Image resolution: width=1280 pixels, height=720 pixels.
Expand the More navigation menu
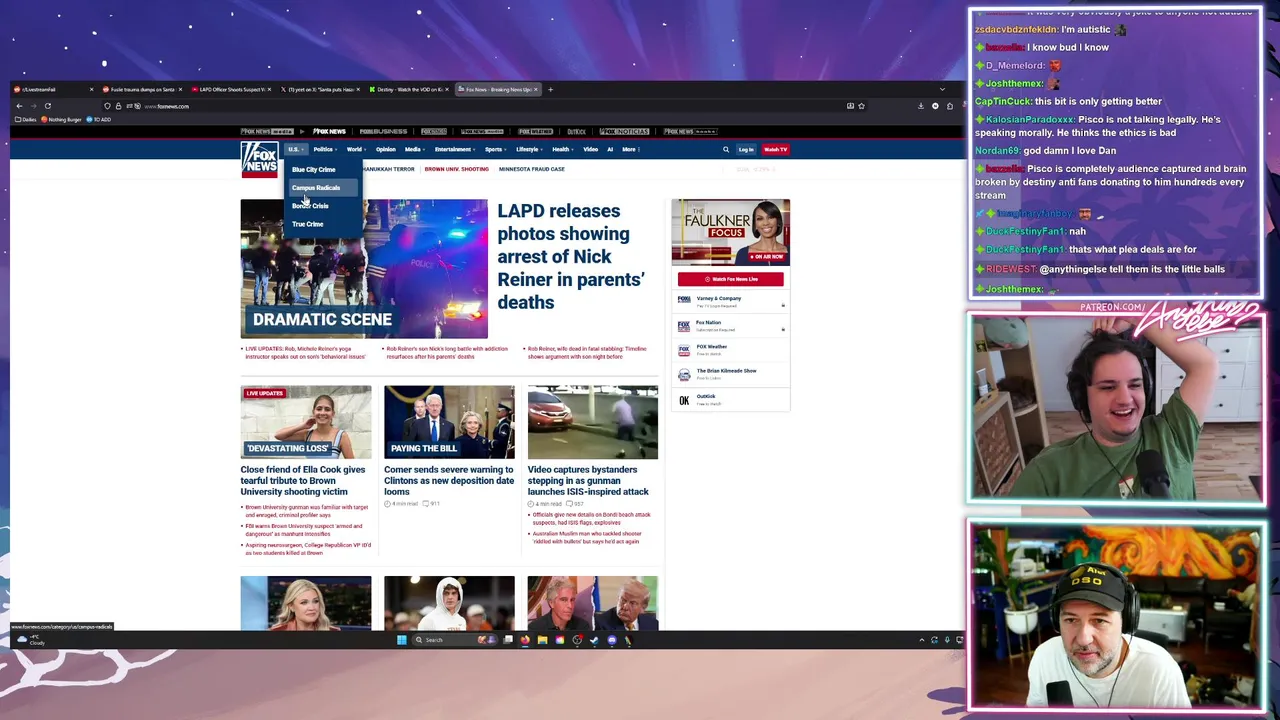point(630,149)
